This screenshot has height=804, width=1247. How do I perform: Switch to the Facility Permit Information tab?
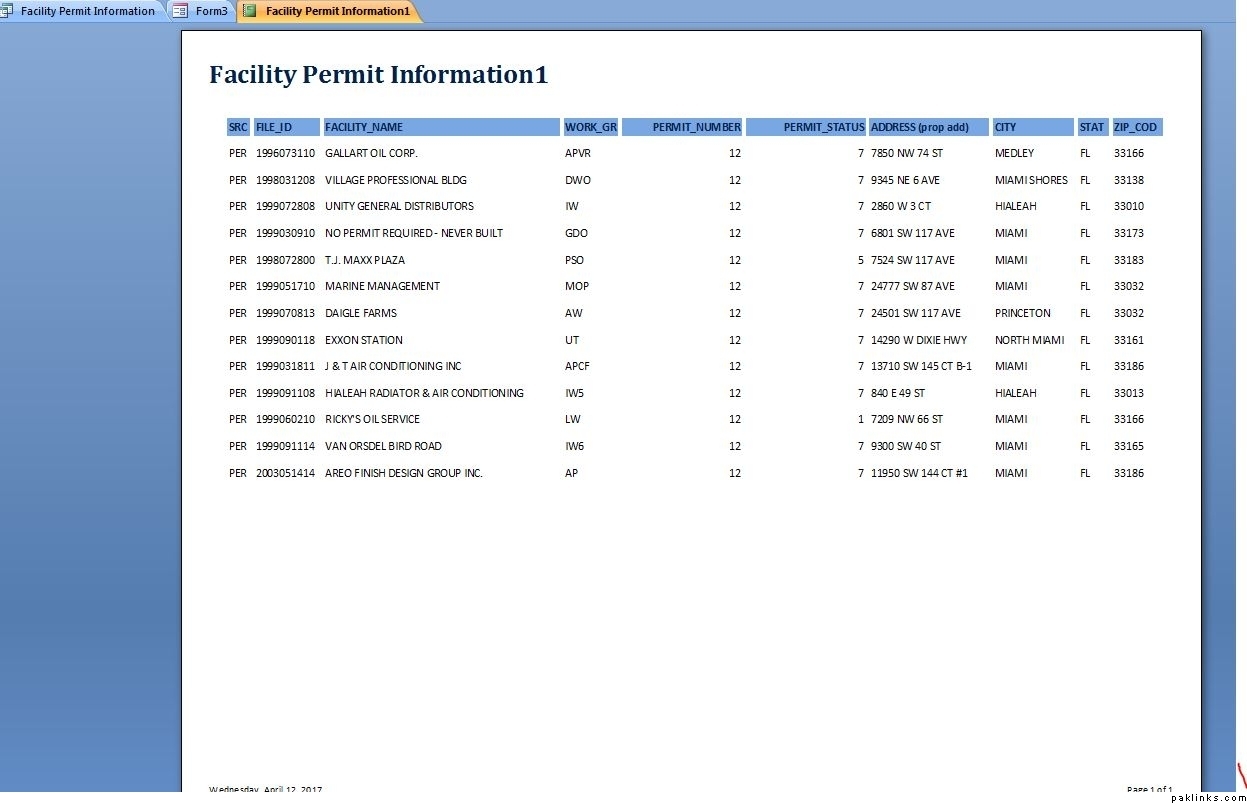[87, 11]
